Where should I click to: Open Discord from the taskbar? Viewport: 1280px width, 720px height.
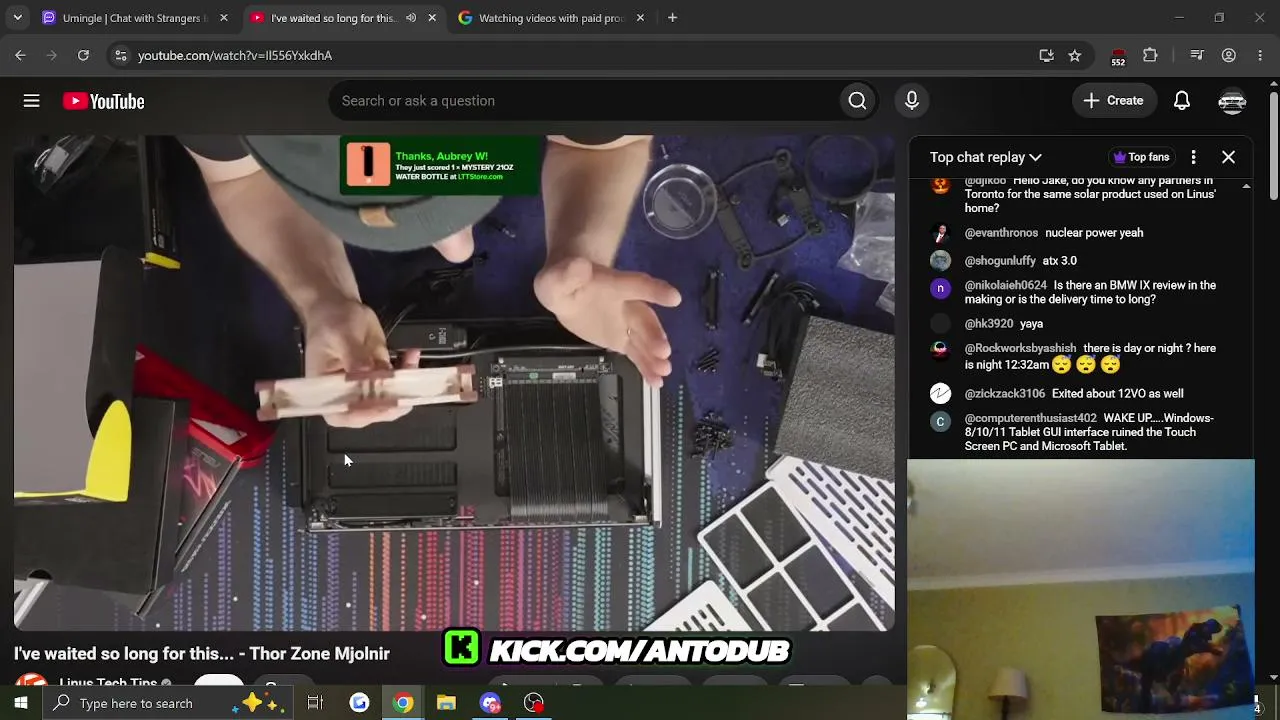pyautogui.click(x=490, y=703)
